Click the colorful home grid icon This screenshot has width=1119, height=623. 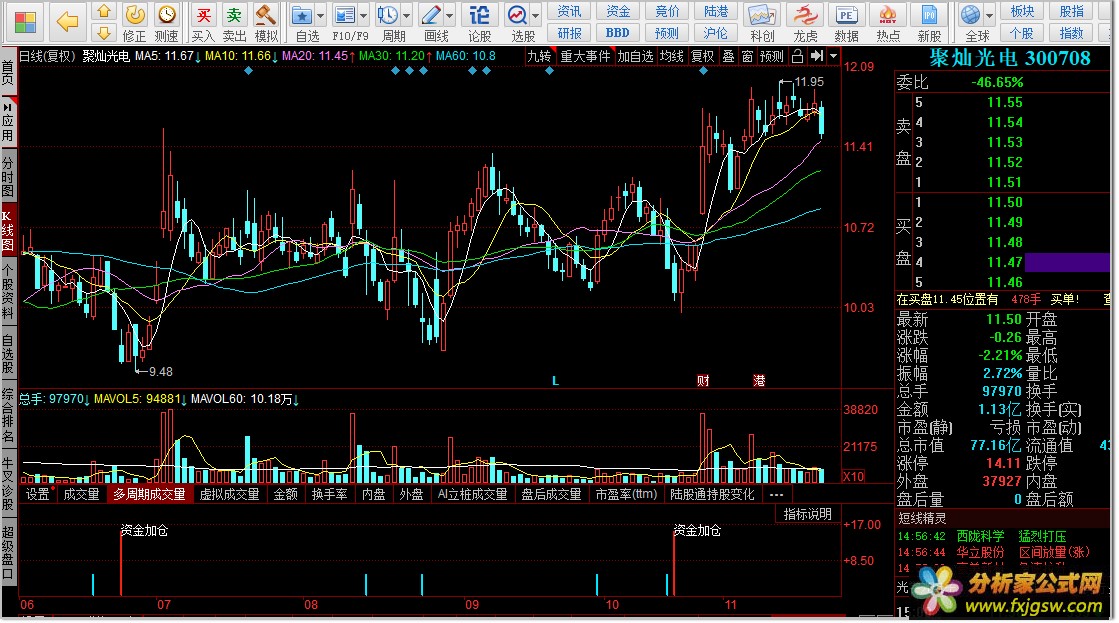25,22
